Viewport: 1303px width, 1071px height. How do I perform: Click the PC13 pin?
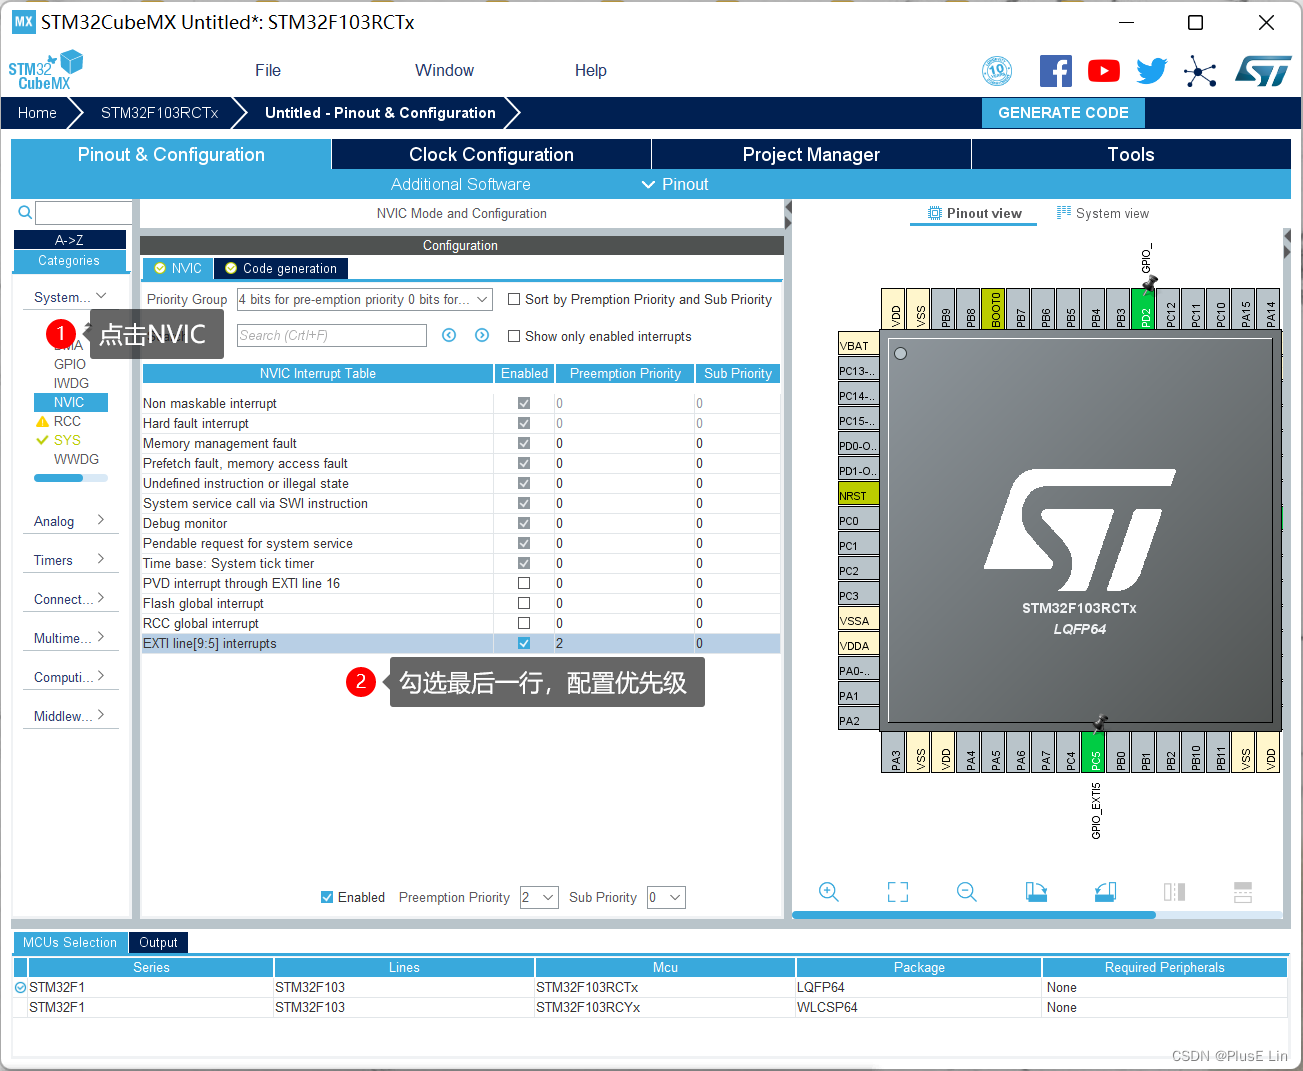click(858, 369)
